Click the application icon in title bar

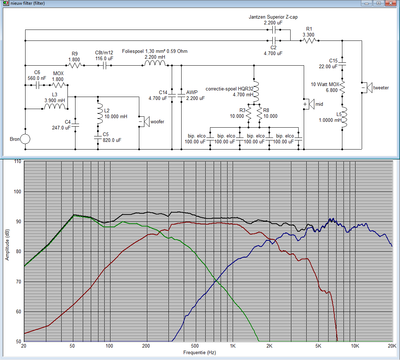click(4, 3)
